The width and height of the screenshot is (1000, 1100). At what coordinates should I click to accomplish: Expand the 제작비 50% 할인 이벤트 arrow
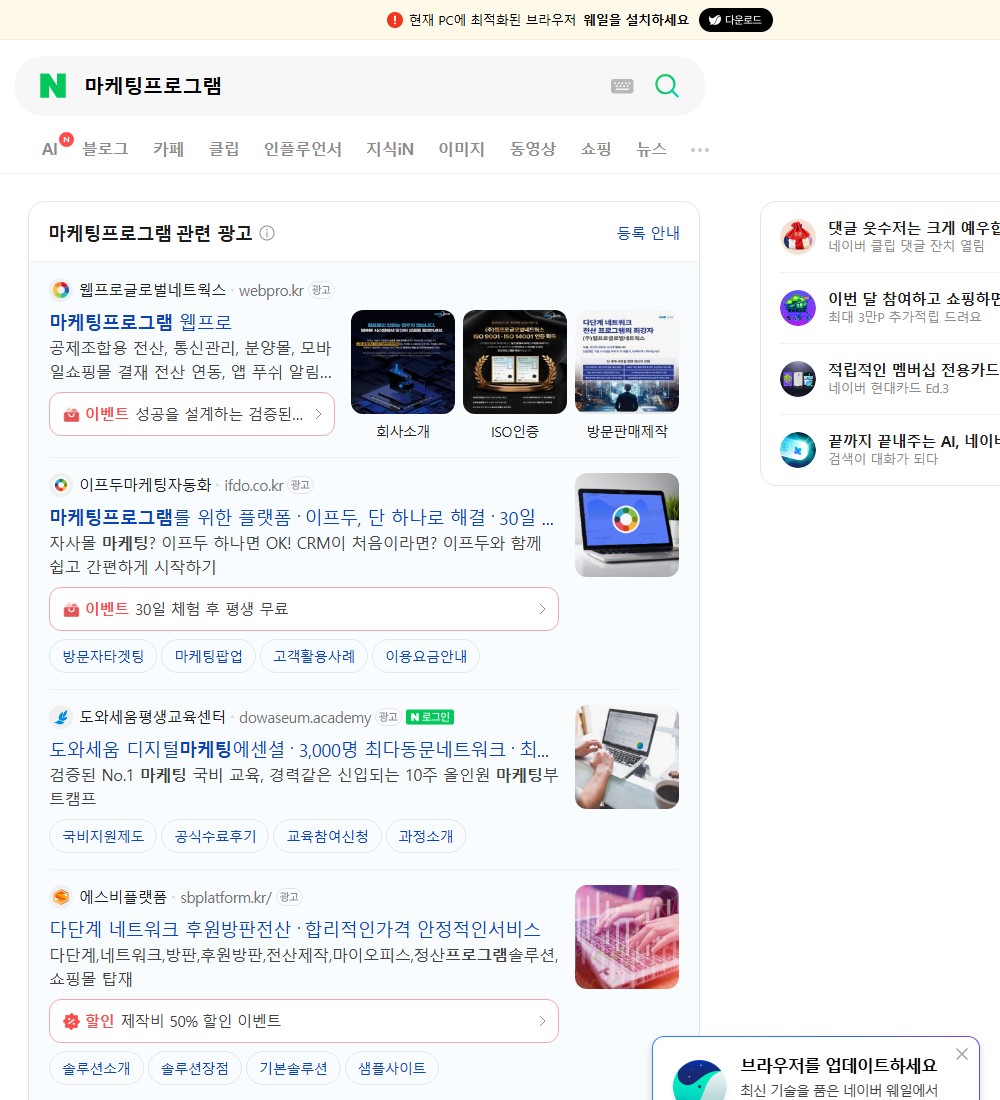[542, 1021]
